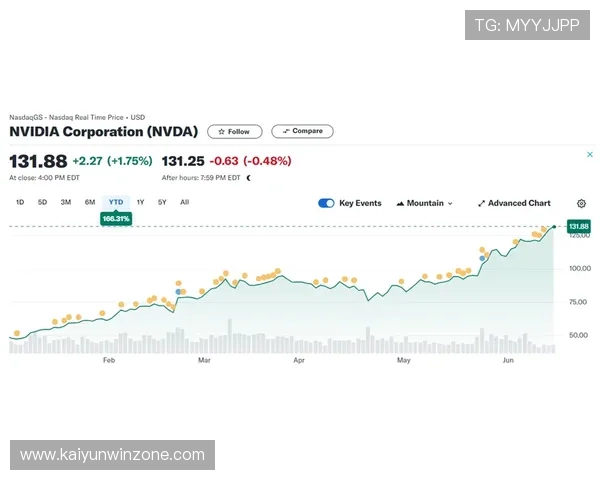Switch chart to 1Y range
This screenshot has height=480, width=600.
tap(140, 202)
